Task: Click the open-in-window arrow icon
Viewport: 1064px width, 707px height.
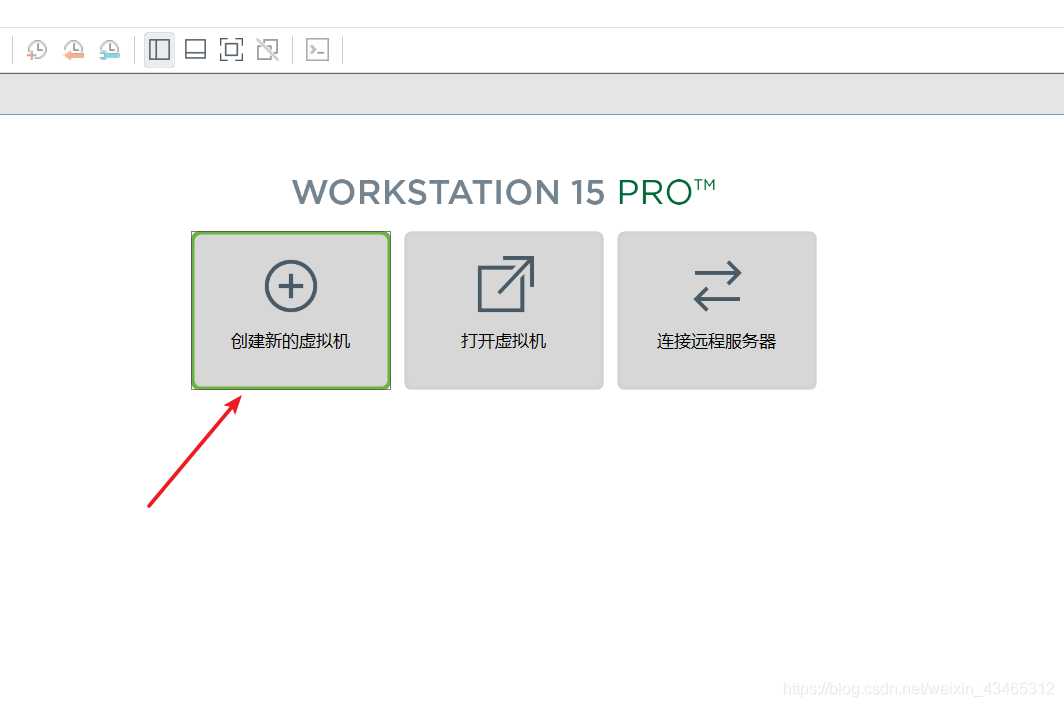Action: (506, 284)
